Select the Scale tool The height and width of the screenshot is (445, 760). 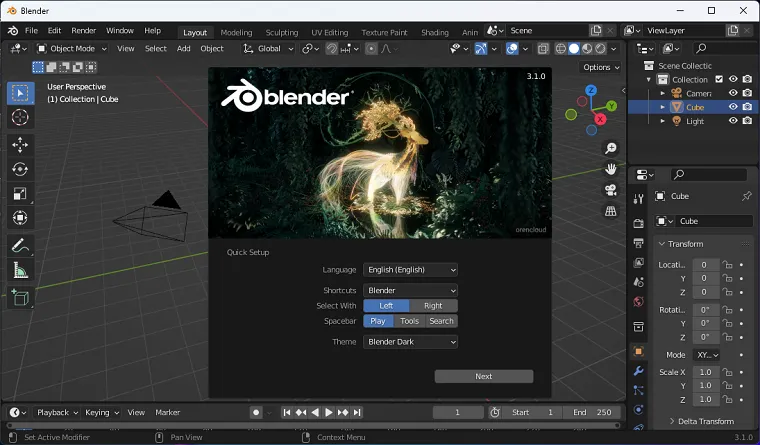[x=20, y=193]
